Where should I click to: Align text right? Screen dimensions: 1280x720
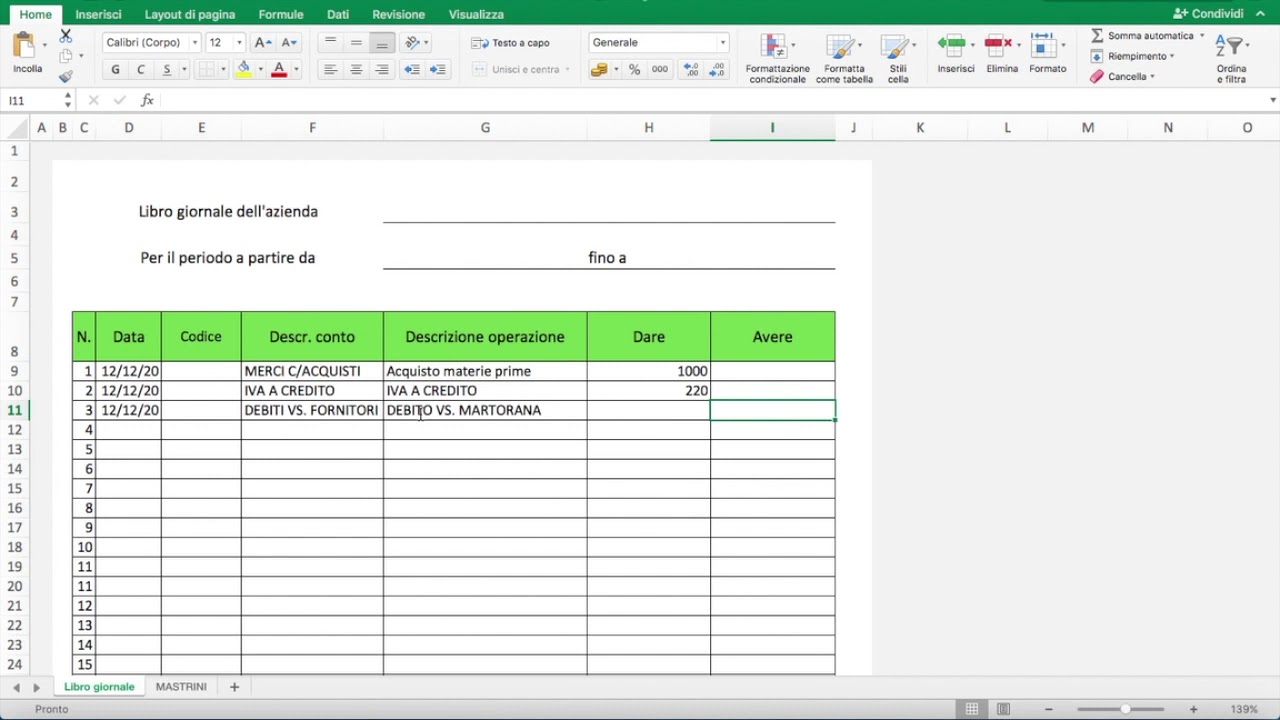[382, 70]
